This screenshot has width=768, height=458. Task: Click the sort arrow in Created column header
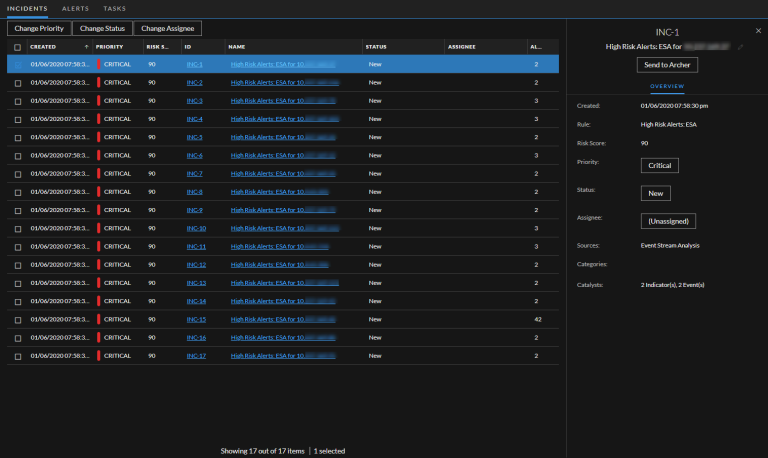(86, 47)
